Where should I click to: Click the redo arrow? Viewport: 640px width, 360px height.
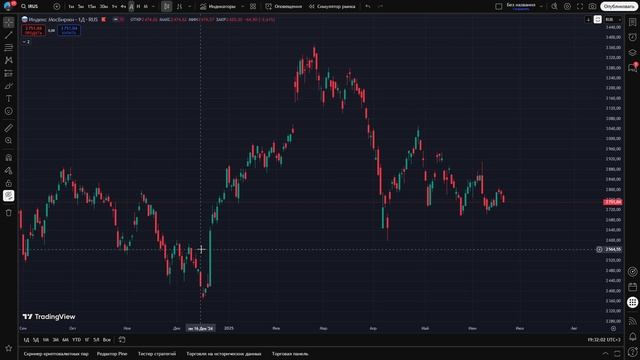pos(380,7)
